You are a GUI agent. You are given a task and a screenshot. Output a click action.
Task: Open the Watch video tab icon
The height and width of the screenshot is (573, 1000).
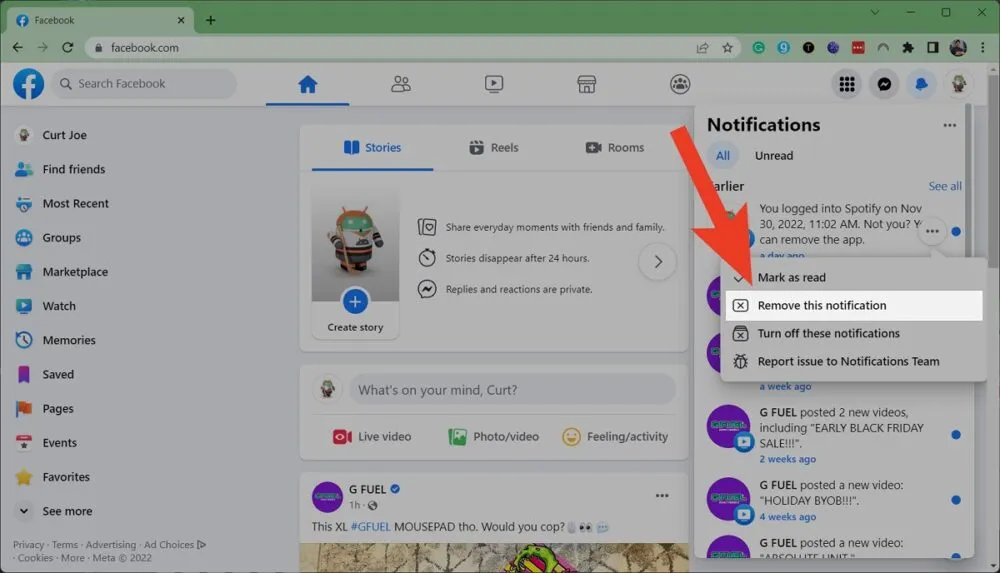click(x=494, y=84)
